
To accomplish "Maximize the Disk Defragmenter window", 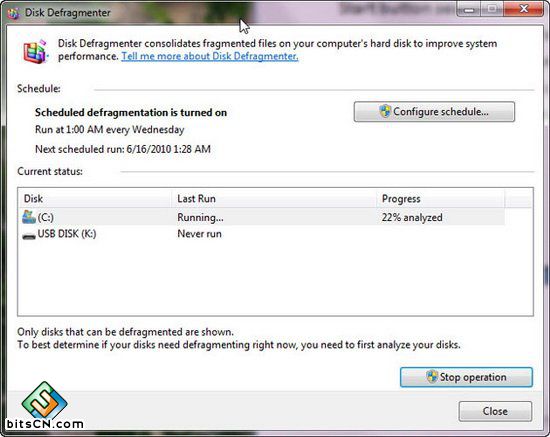I will tap(492, 9).
